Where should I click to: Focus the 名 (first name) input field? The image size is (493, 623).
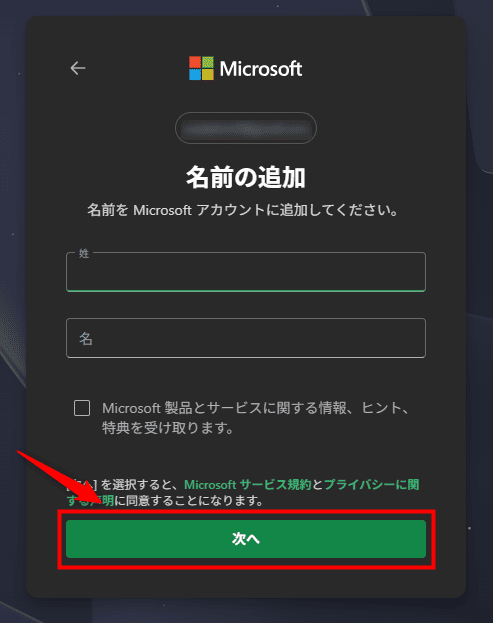coord(246,338)
